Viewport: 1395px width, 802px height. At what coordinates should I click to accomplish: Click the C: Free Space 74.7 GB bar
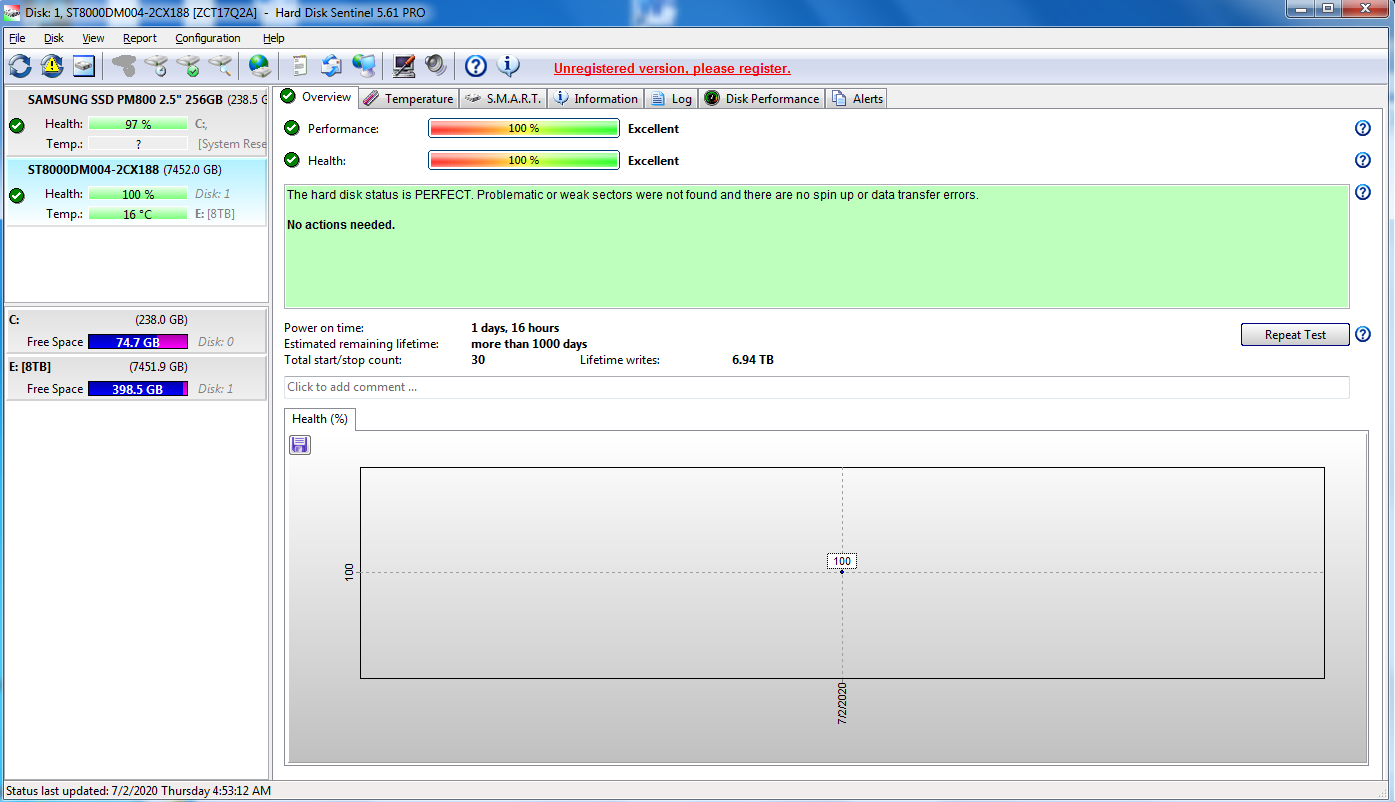point(138,341)
